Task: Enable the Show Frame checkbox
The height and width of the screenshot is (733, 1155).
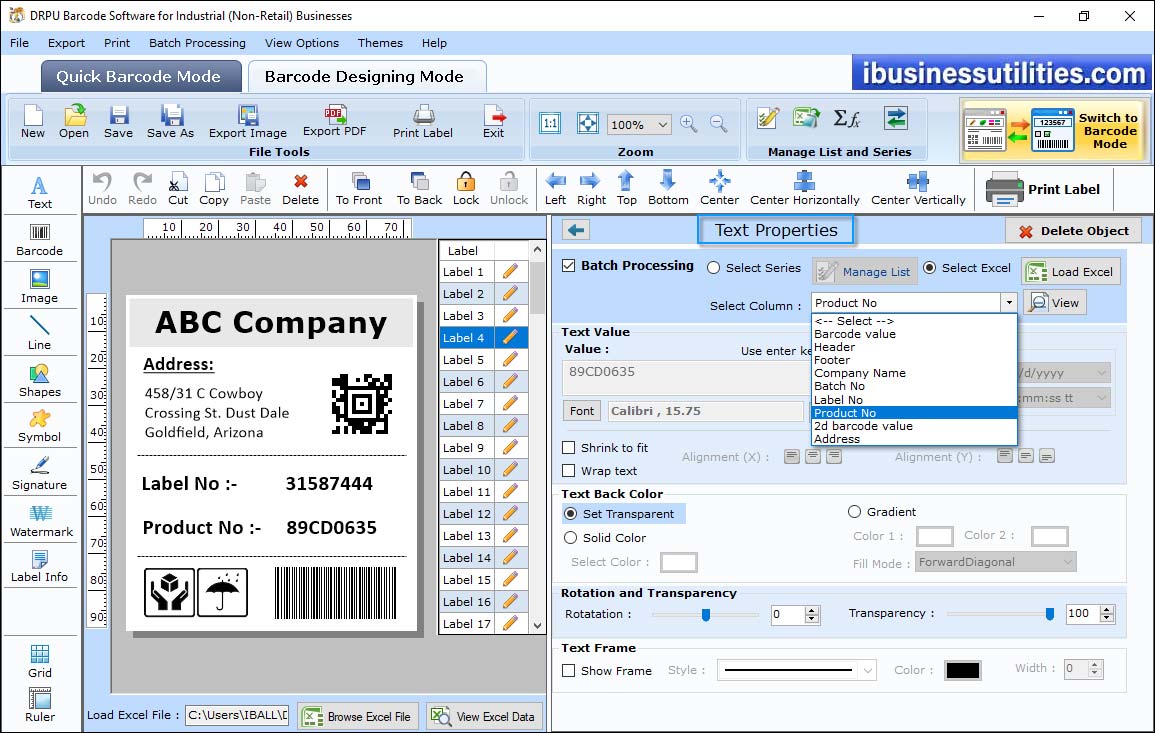Action: pos(569,671)
